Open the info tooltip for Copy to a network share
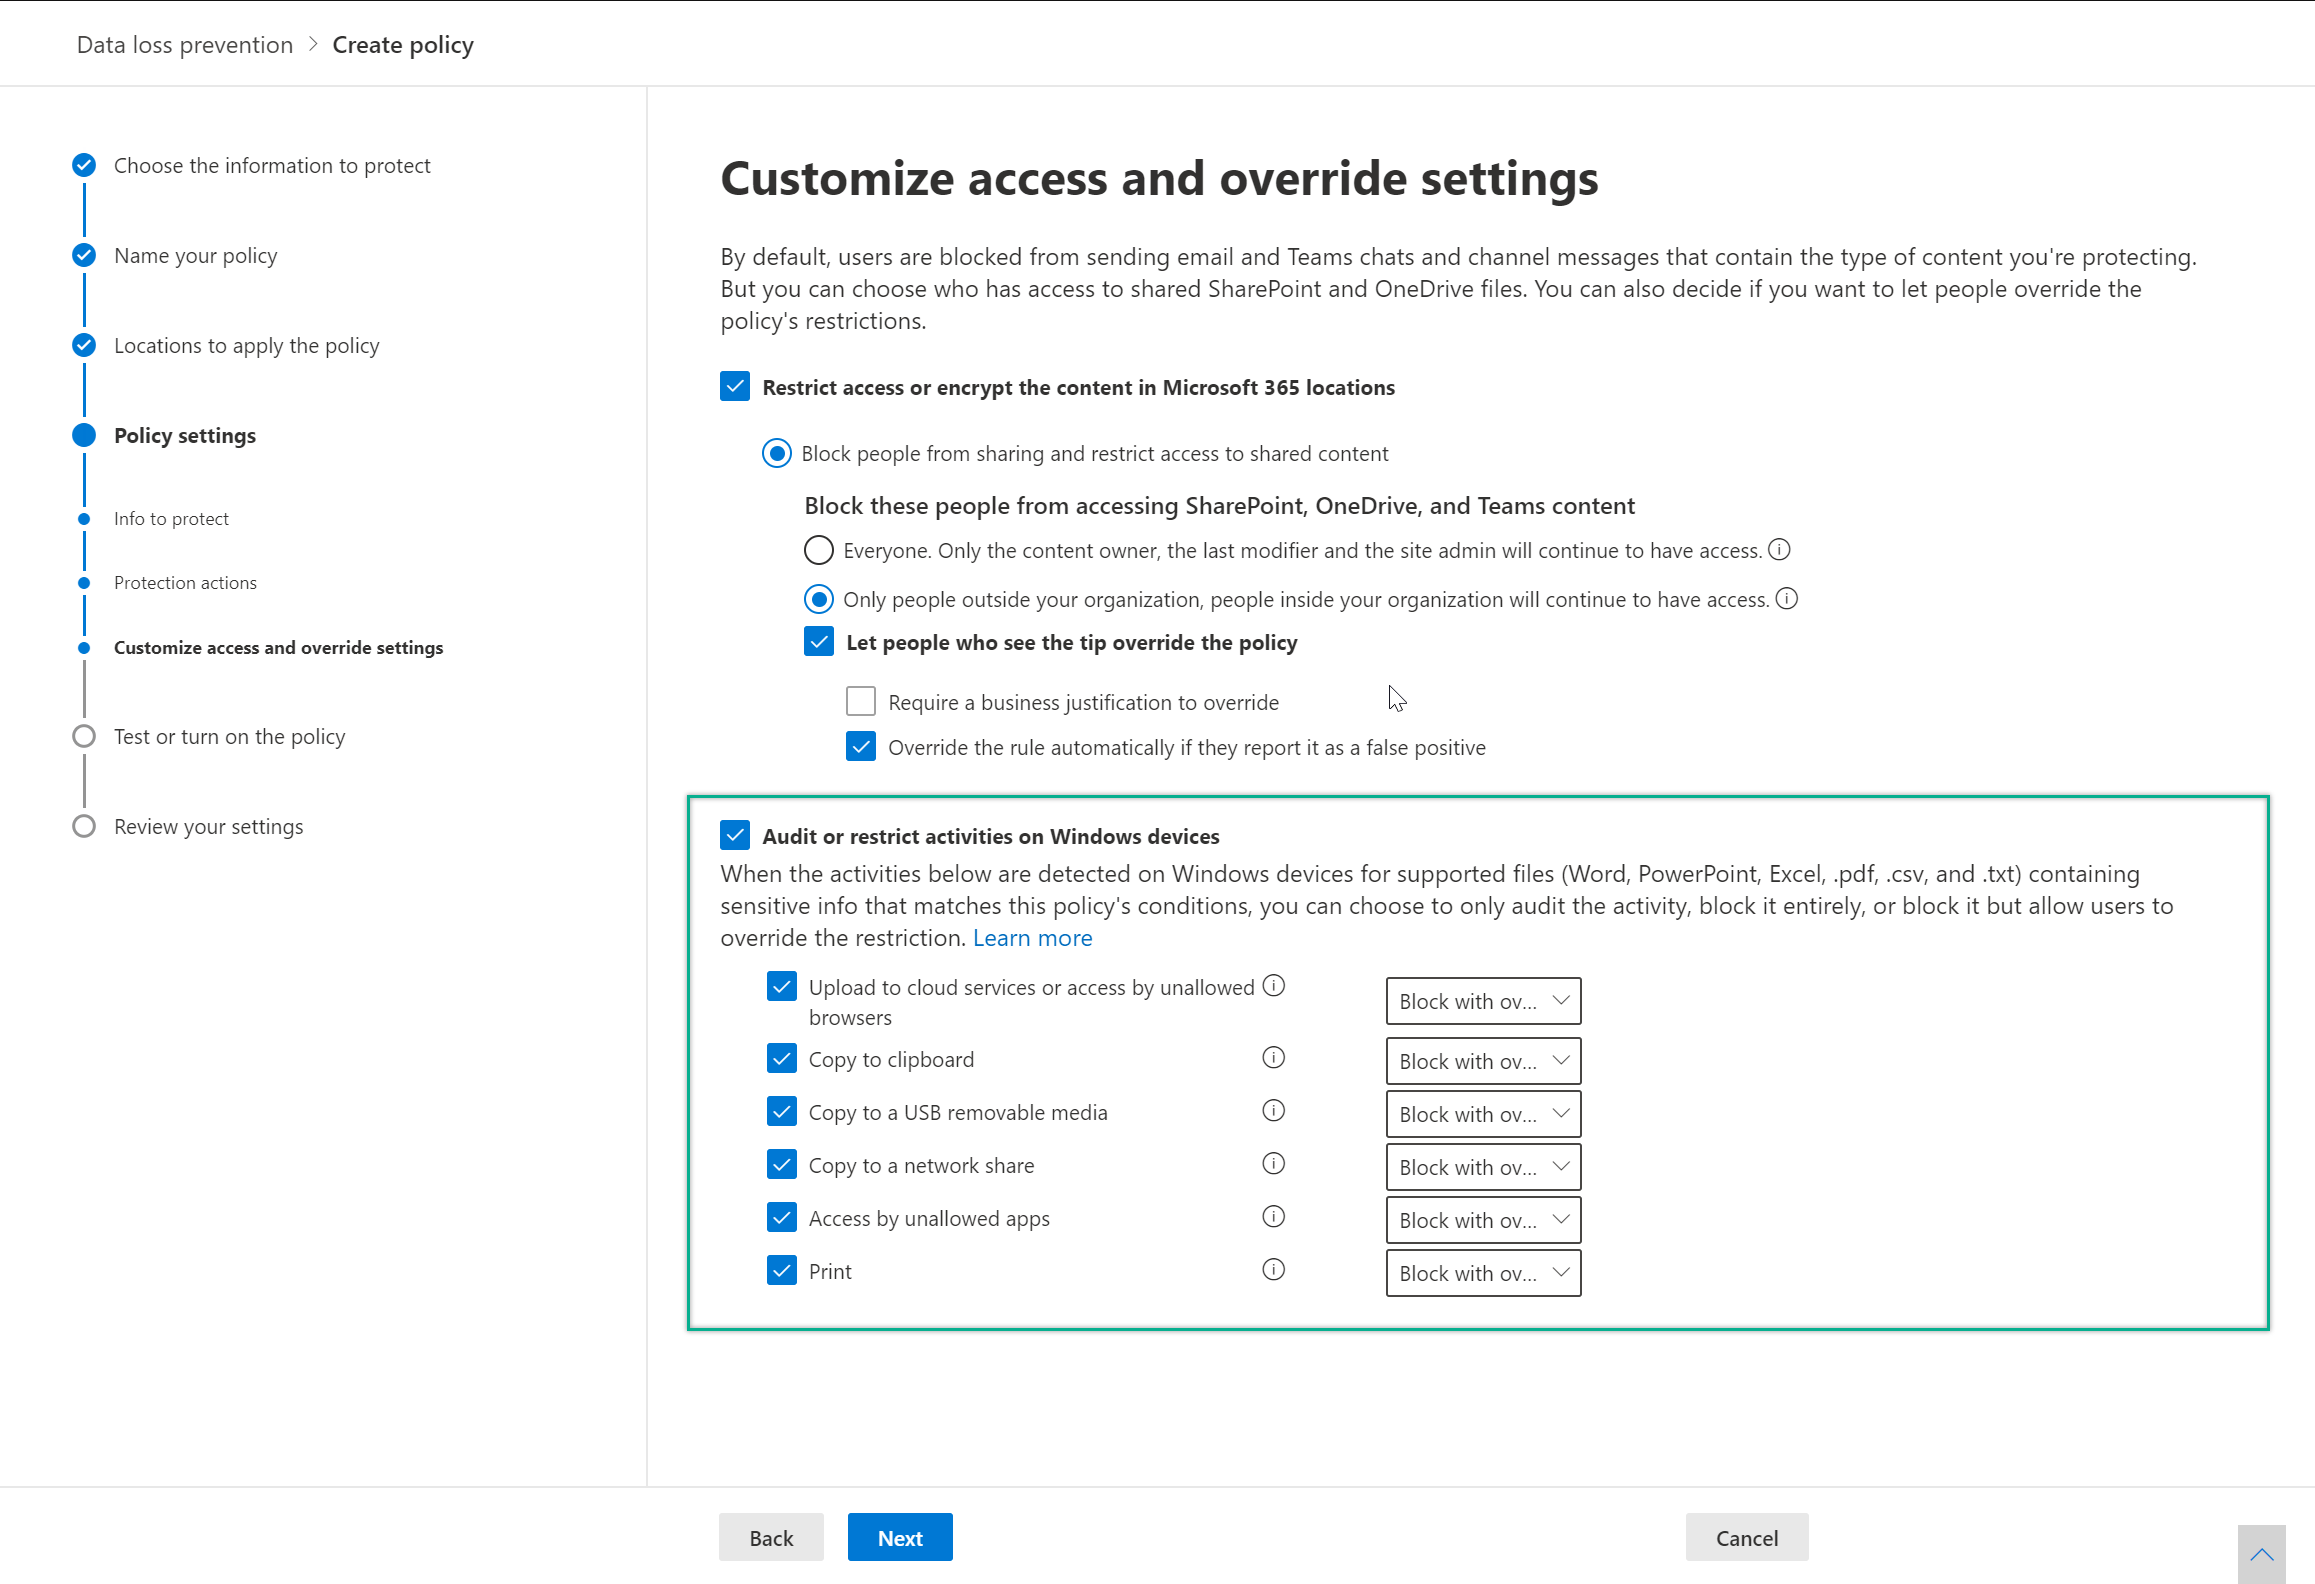The width and height of the screenshot is (2315, 1584). click(x=1273, y=1163)
